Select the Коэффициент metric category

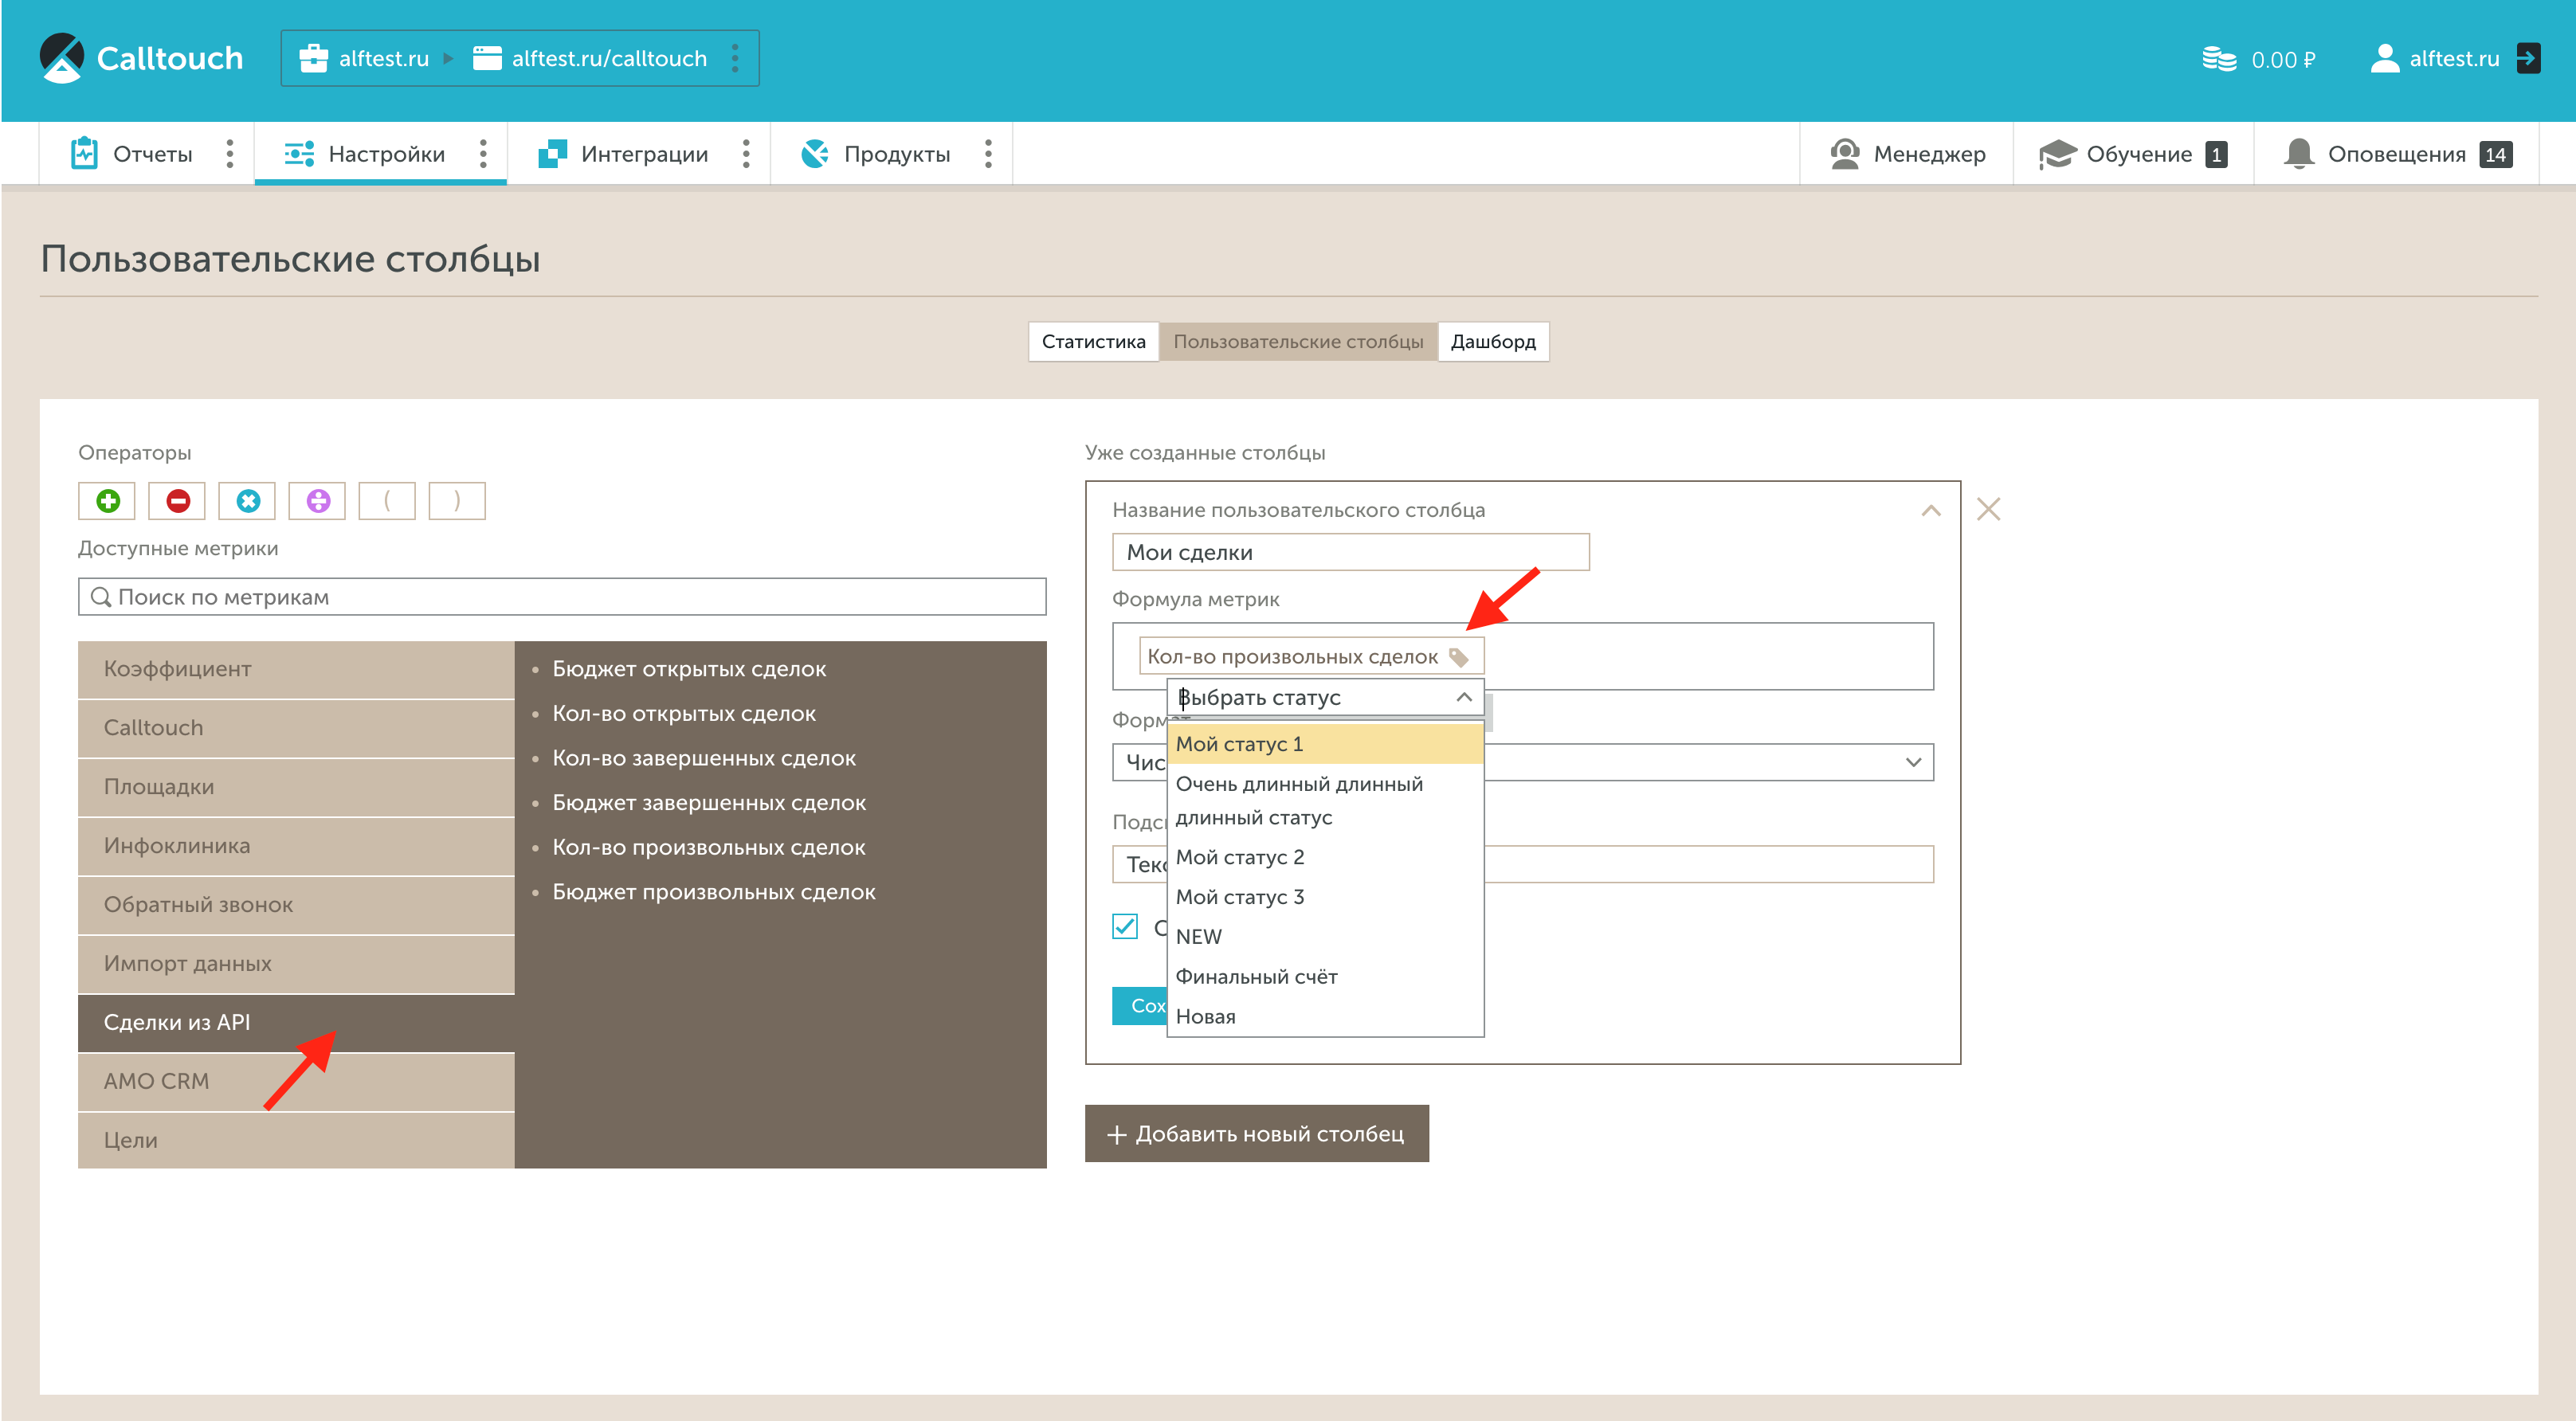[x=296, y=669]
